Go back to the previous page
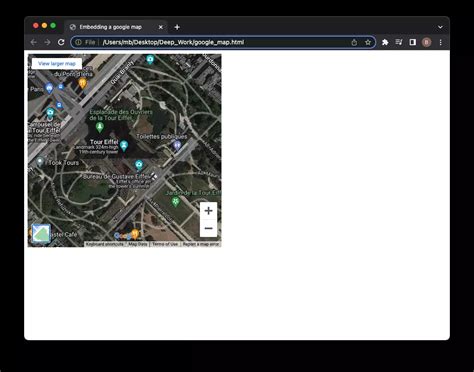The image size is (474, 372). click(x=34, y=42)
